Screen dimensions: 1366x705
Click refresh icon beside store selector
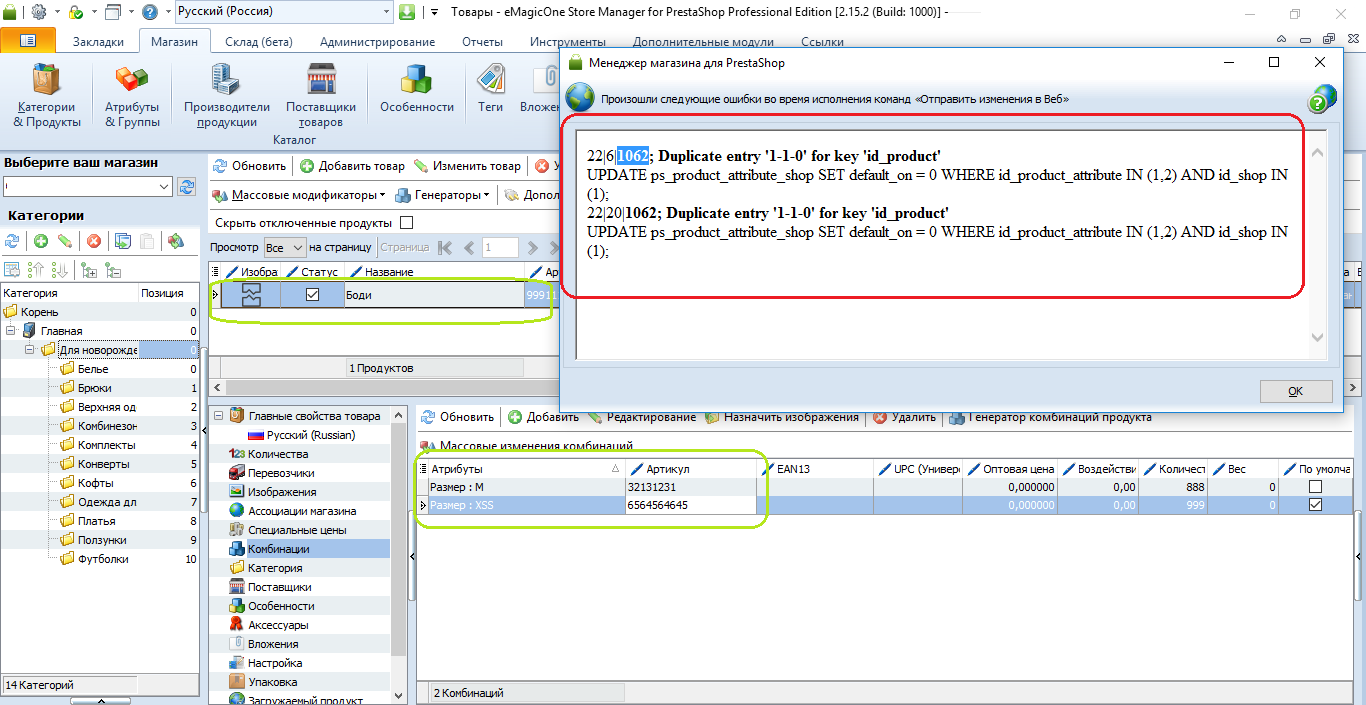click(186, 187)
